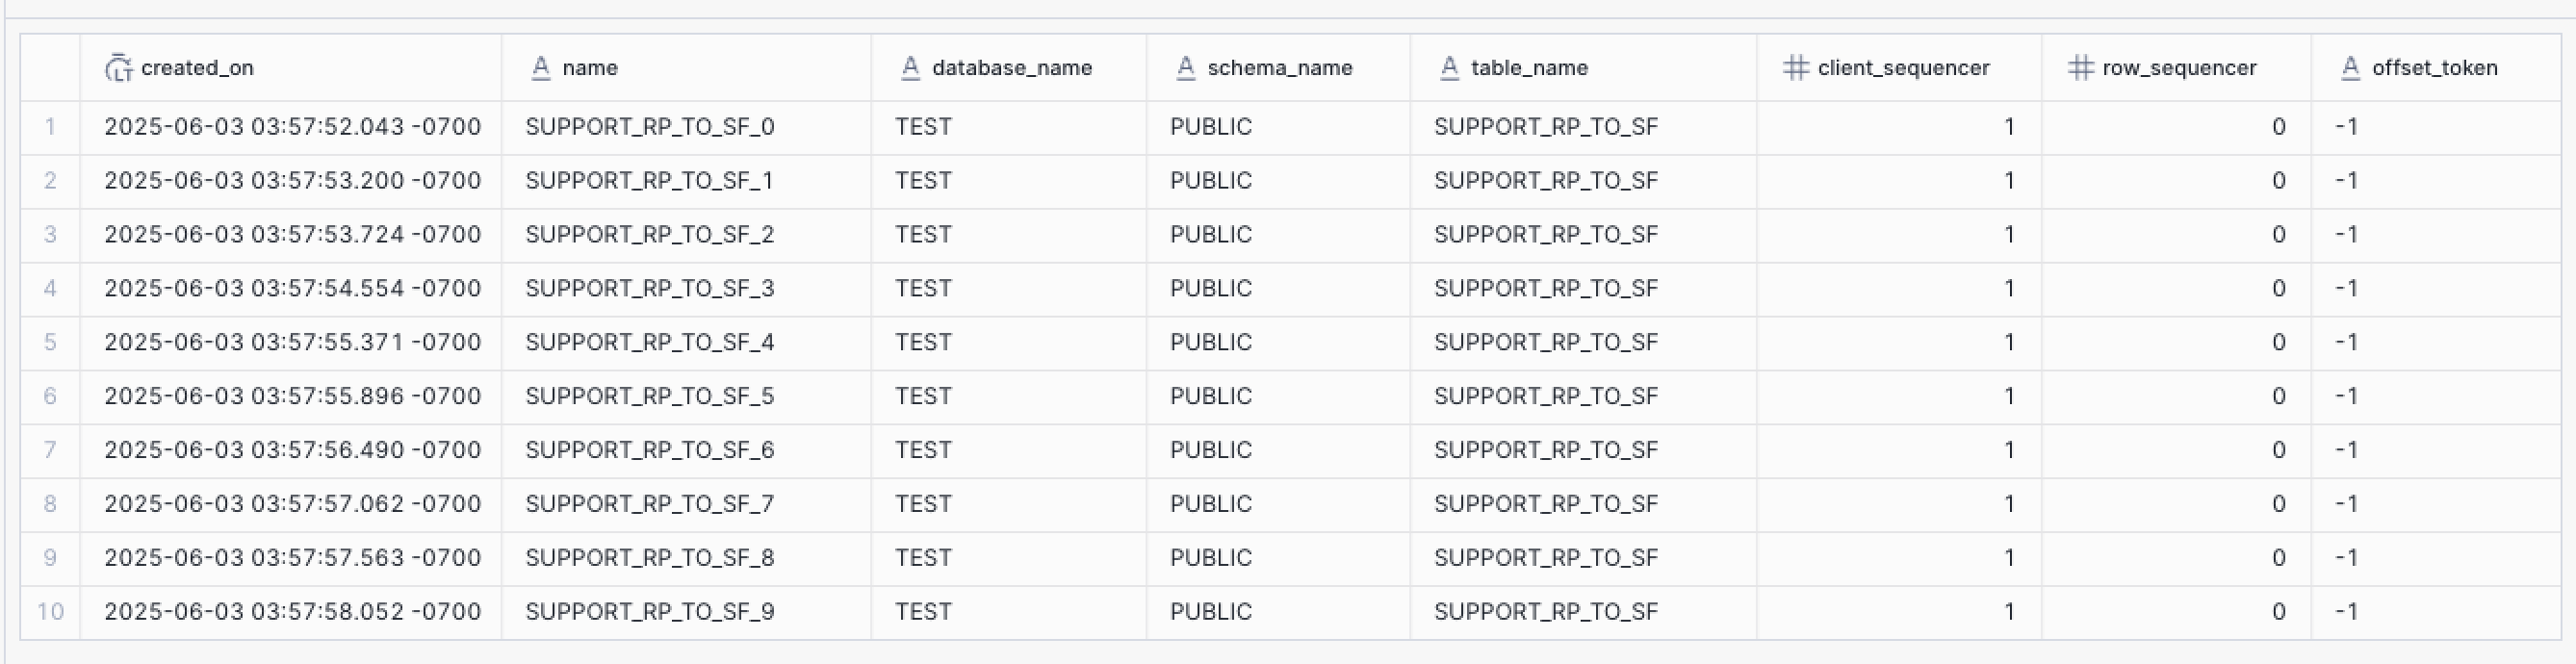The image size is (2576, 664).
Task: Select row number 2
Action: (x=50, y=181)
